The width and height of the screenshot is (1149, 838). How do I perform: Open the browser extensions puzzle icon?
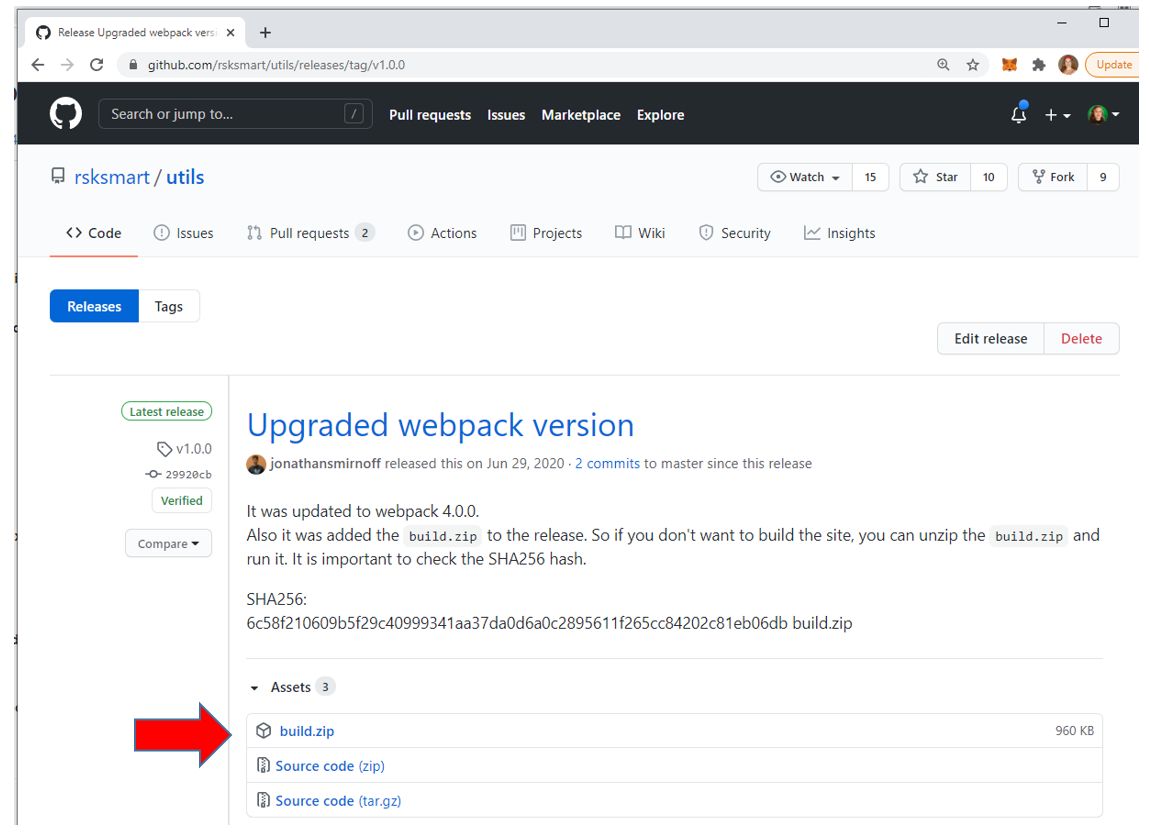click(1039, 65)
